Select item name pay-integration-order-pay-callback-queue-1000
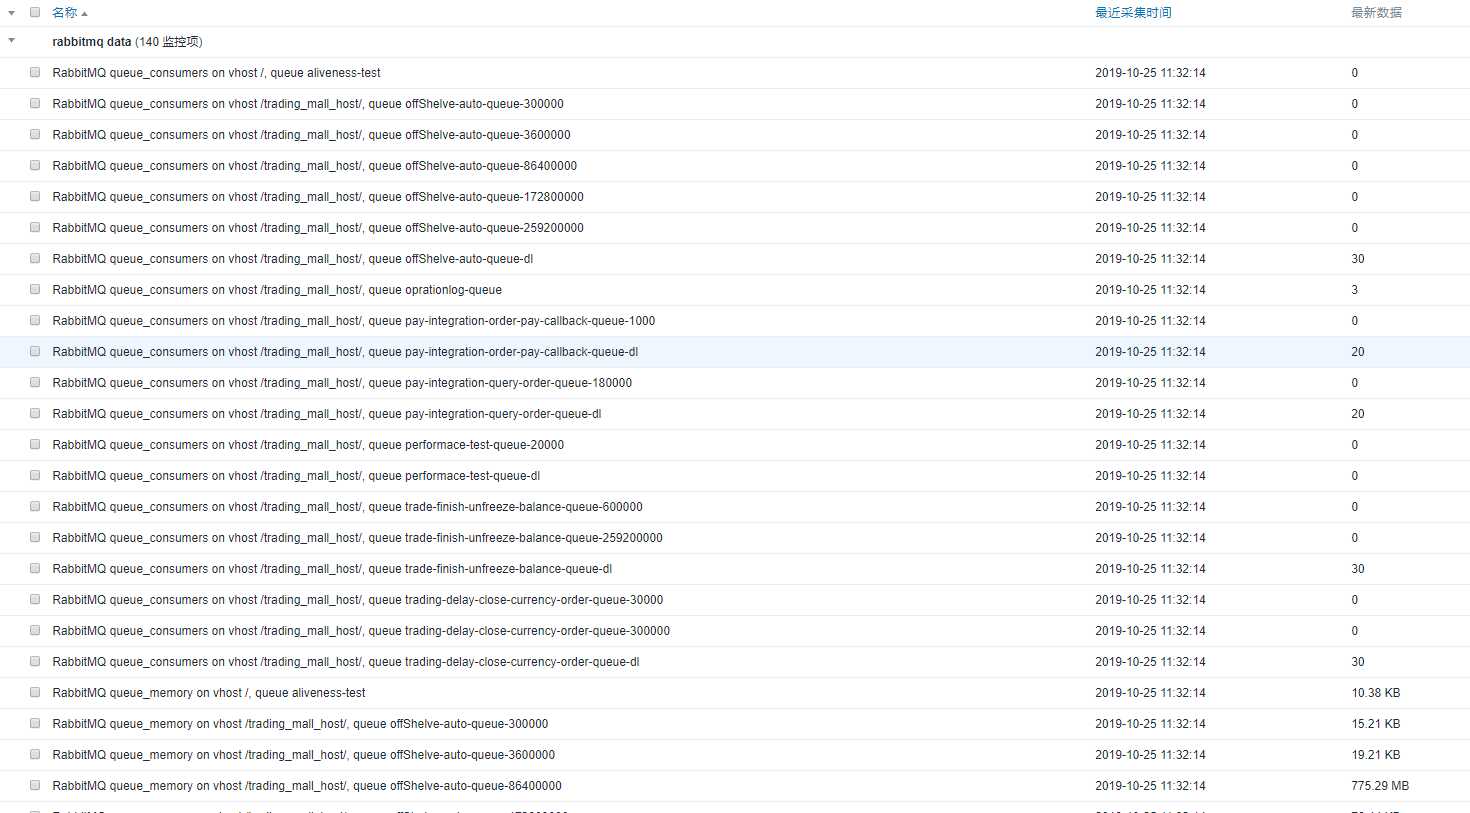Viewport: 1470px width, 813px height. [354, 321]
